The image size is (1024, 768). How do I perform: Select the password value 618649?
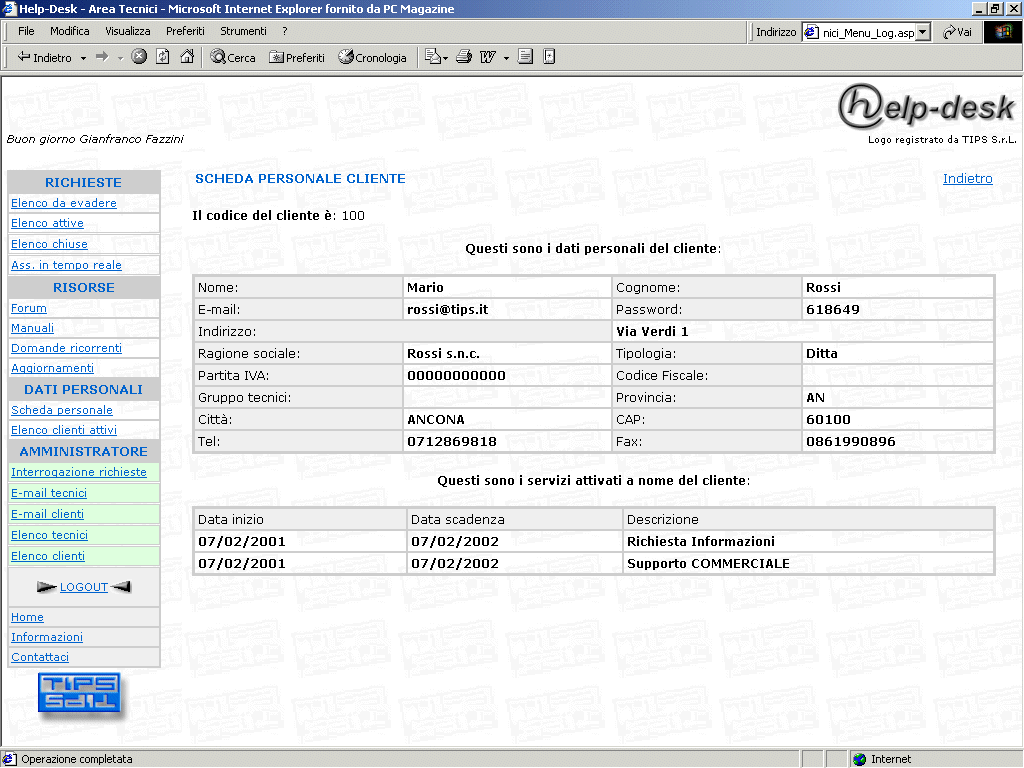[x=833, y=310]
